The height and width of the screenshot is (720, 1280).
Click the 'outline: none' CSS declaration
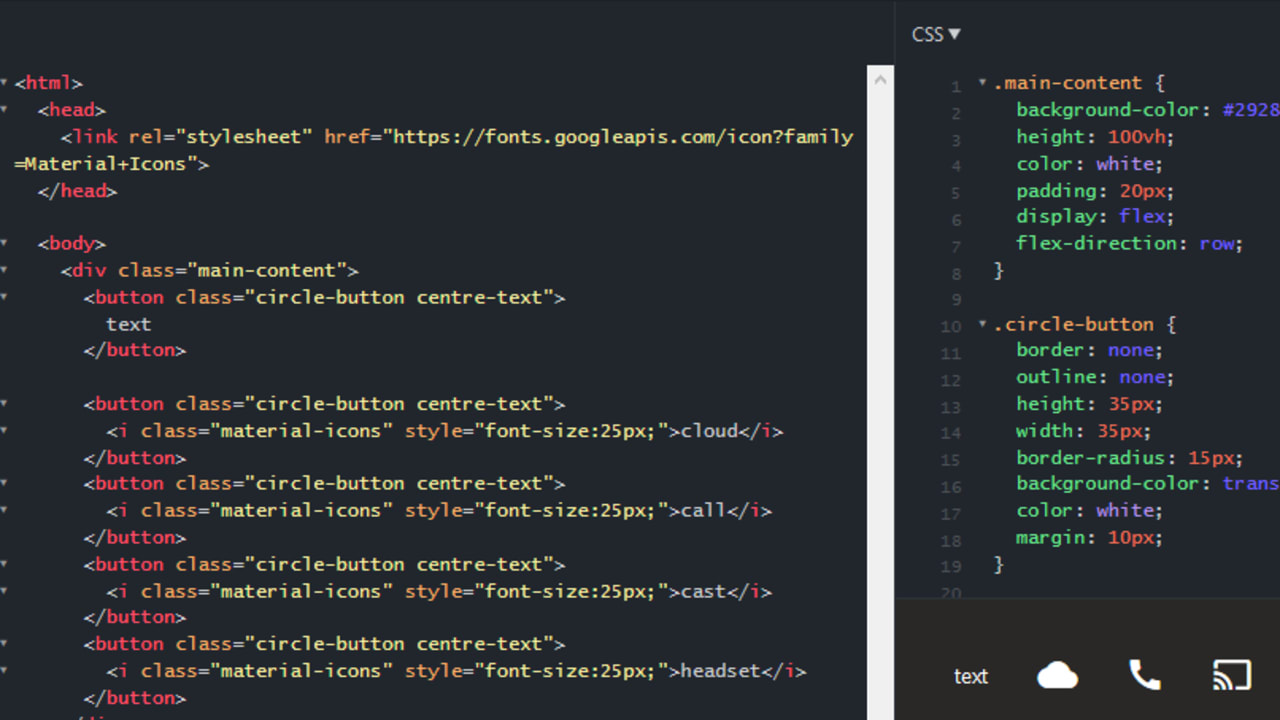1095,377
